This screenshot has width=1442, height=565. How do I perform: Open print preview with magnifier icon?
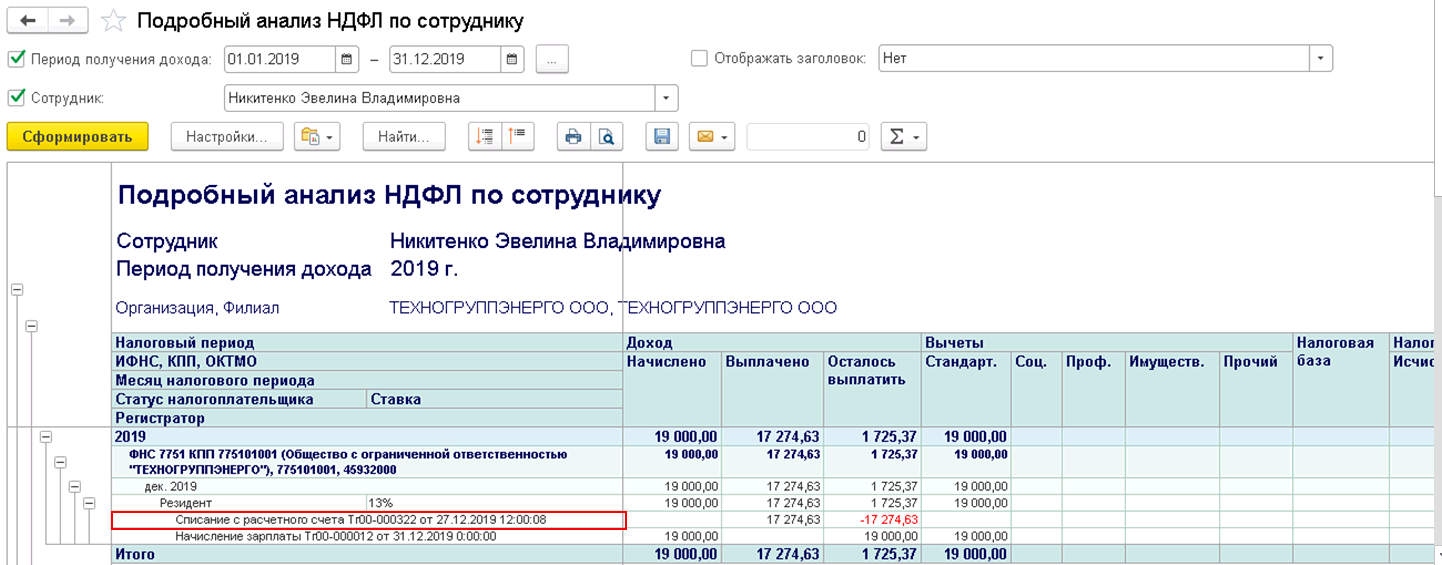(606, 137)
